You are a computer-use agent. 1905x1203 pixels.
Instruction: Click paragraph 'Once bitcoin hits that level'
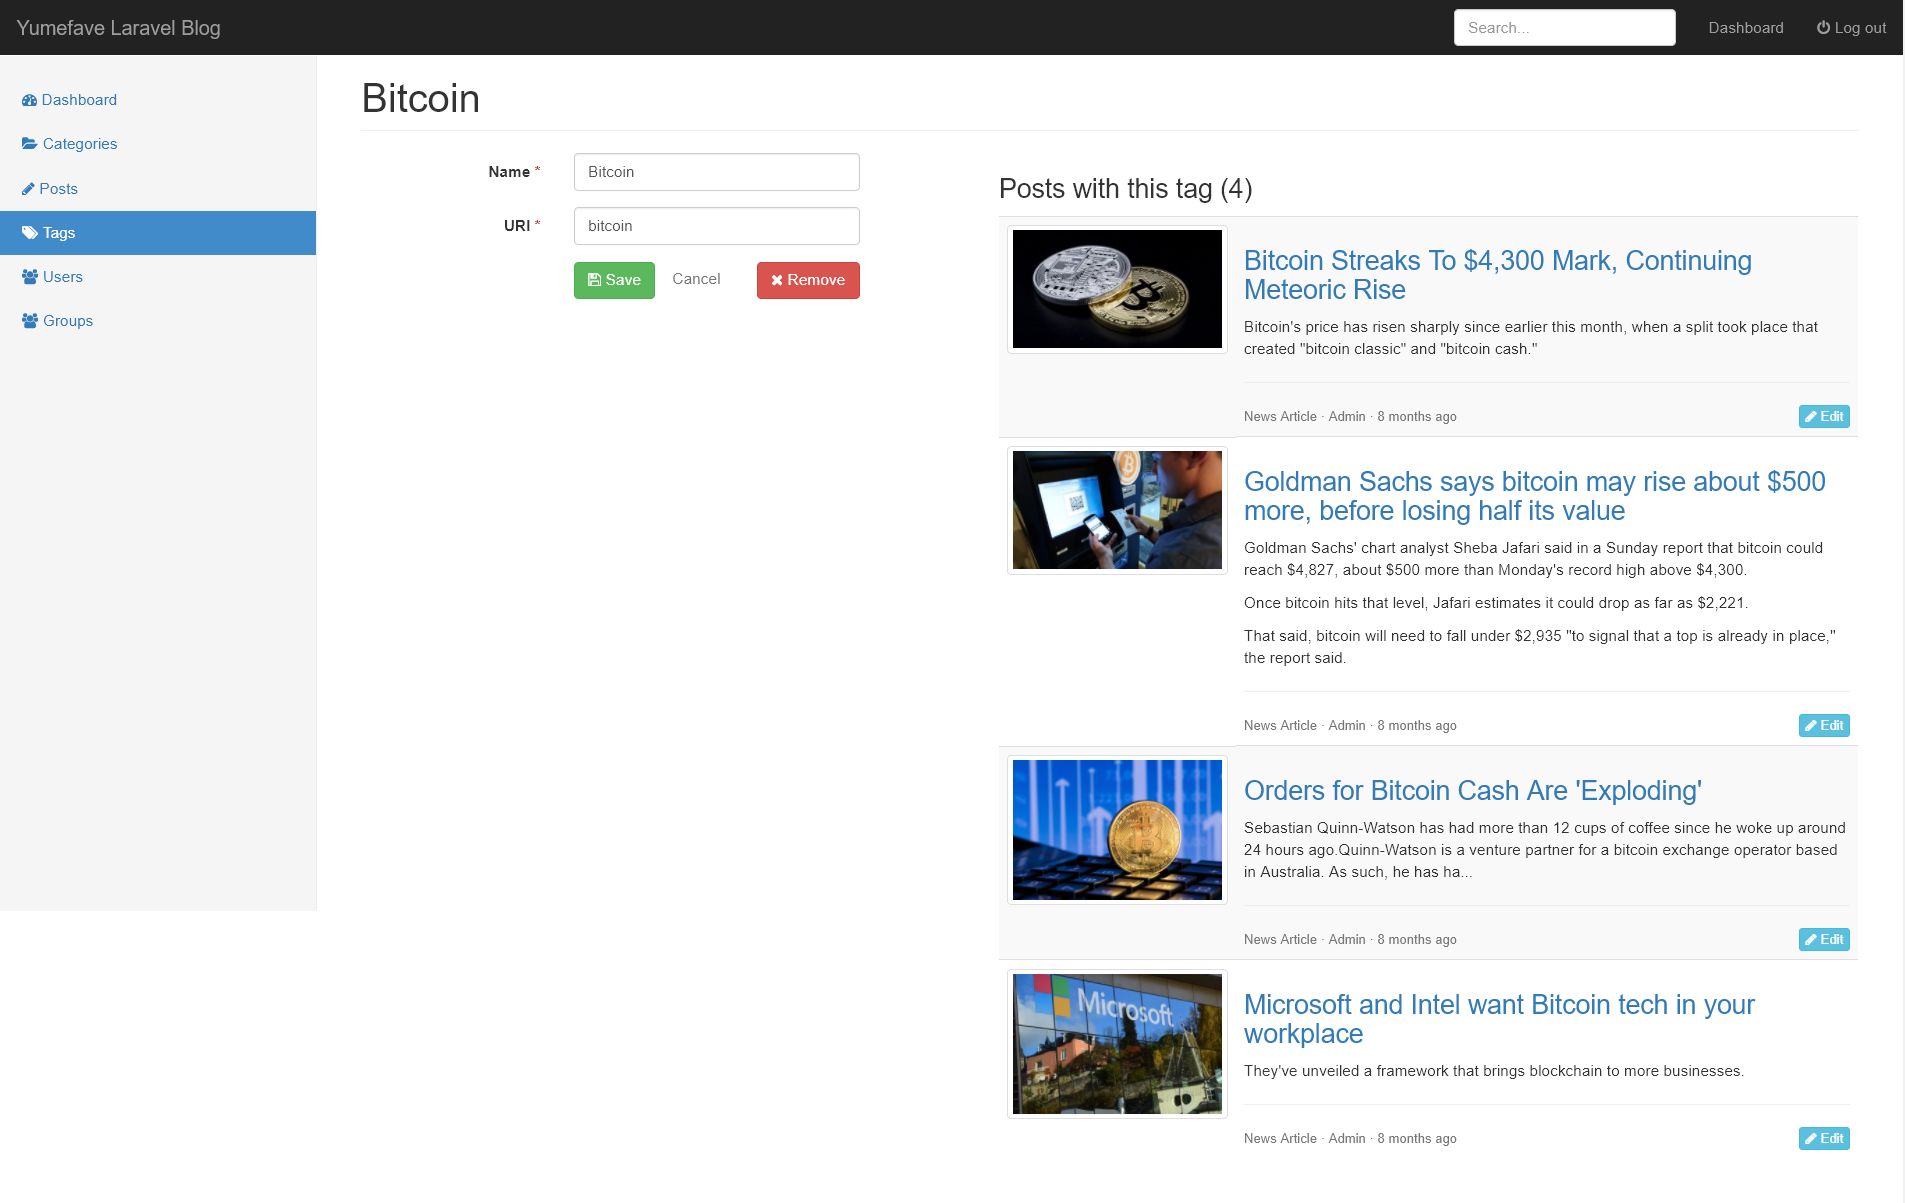click(1496, 603)
